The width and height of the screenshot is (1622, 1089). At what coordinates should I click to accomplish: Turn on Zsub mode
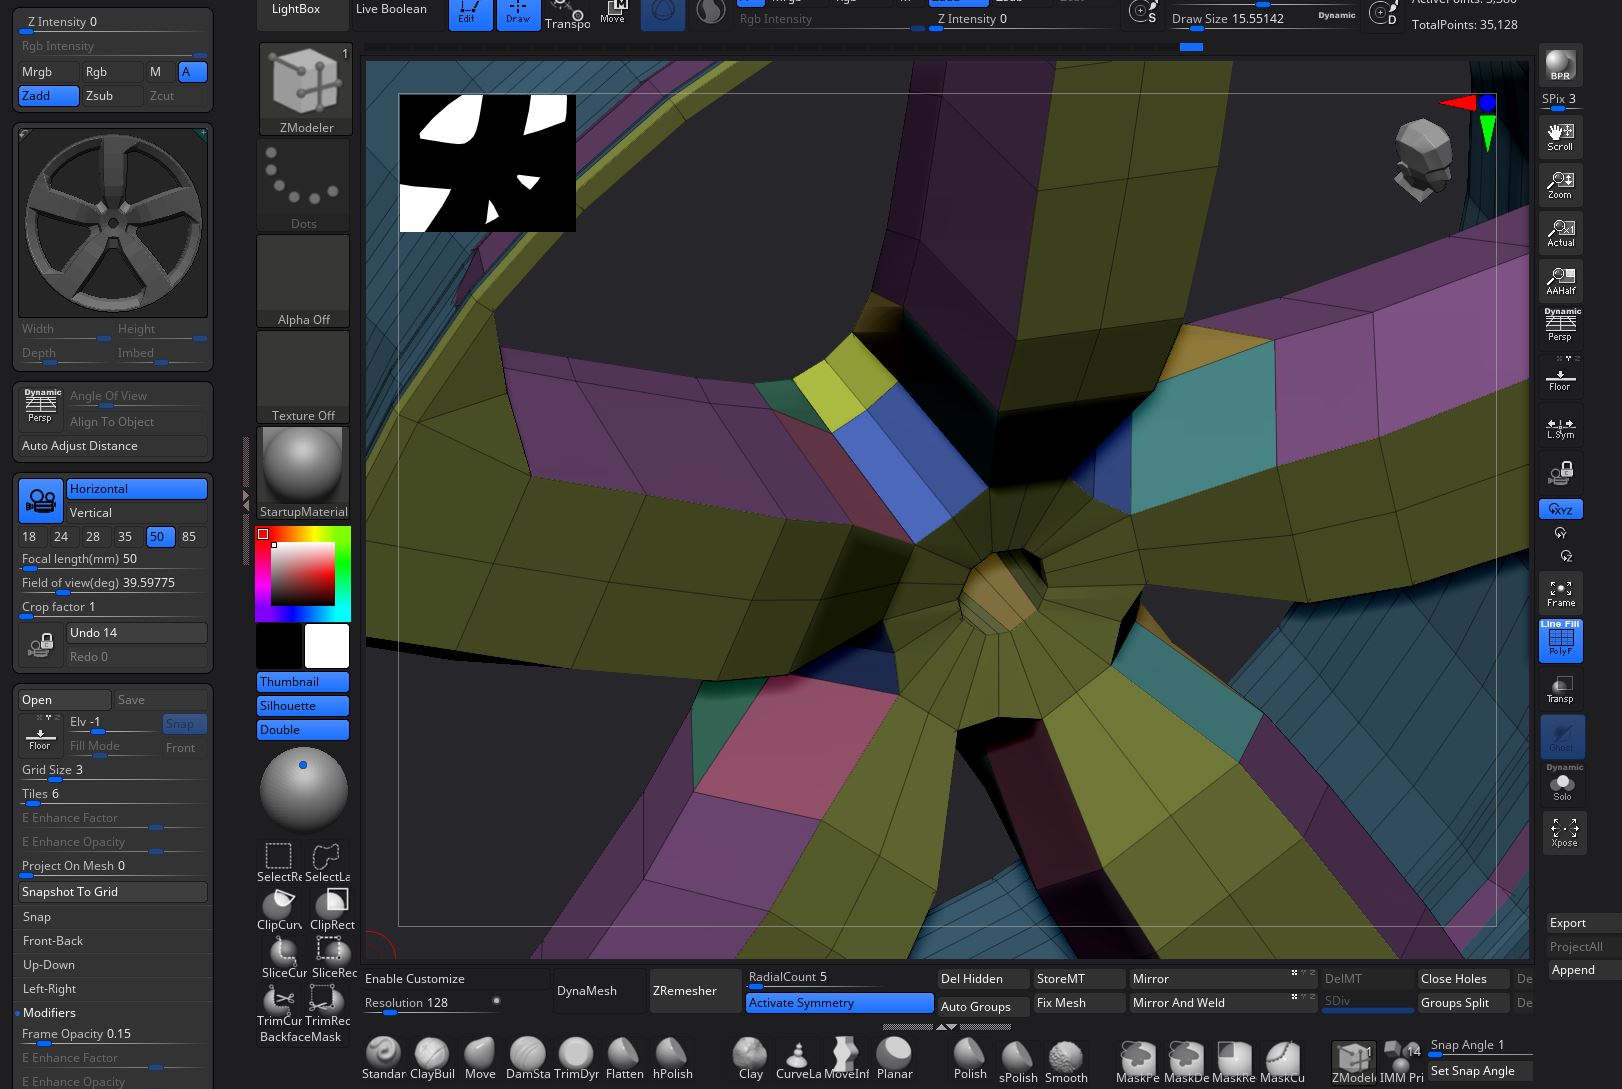click(111, 96)
